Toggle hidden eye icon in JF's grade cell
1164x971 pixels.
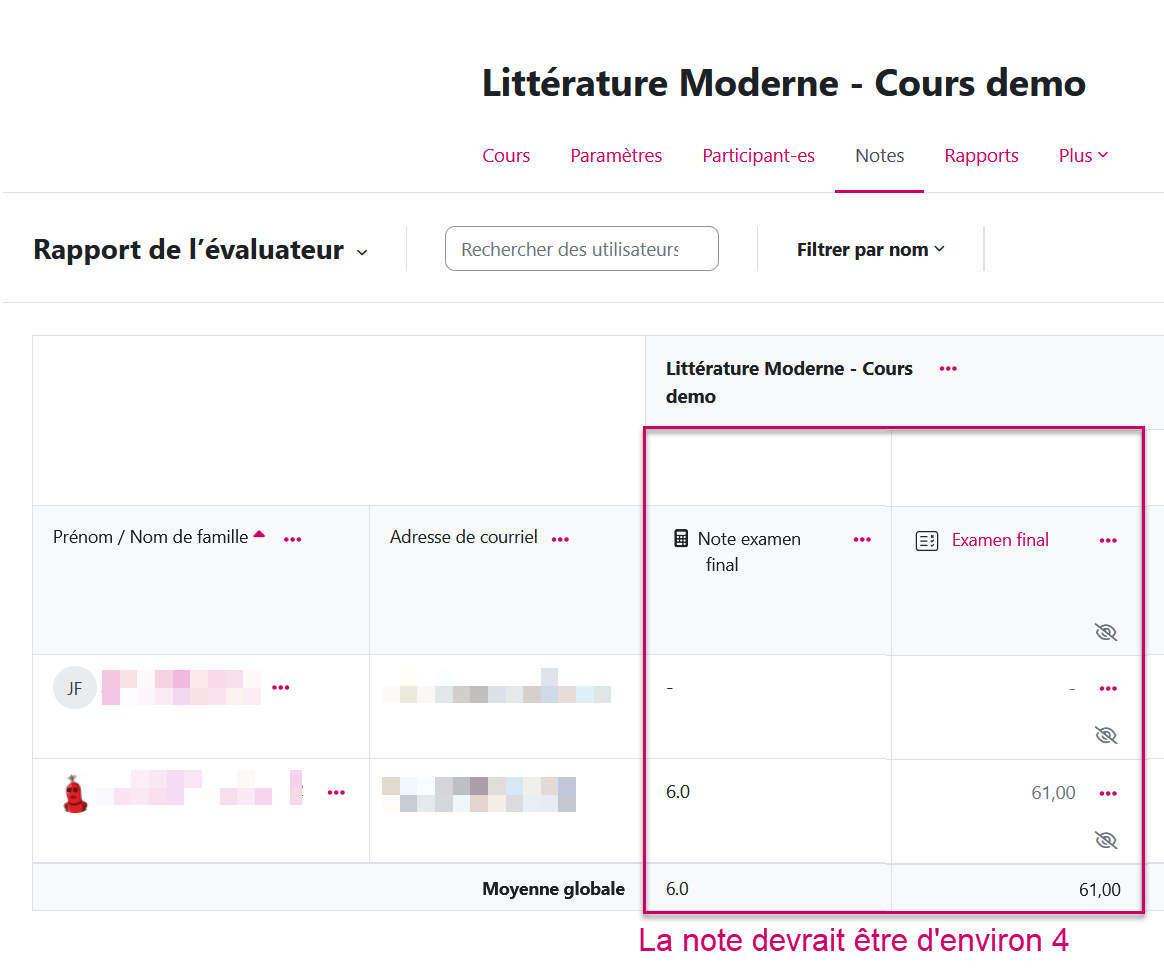click(x=1105, y=735)
